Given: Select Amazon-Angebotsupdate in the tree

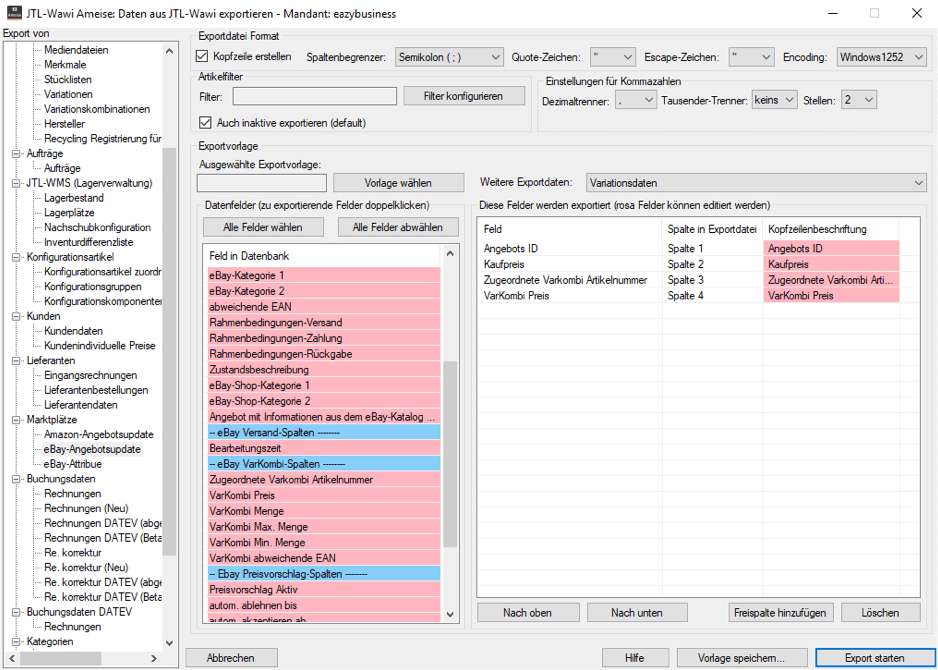Looking at the screenshot, I should 99,434.
